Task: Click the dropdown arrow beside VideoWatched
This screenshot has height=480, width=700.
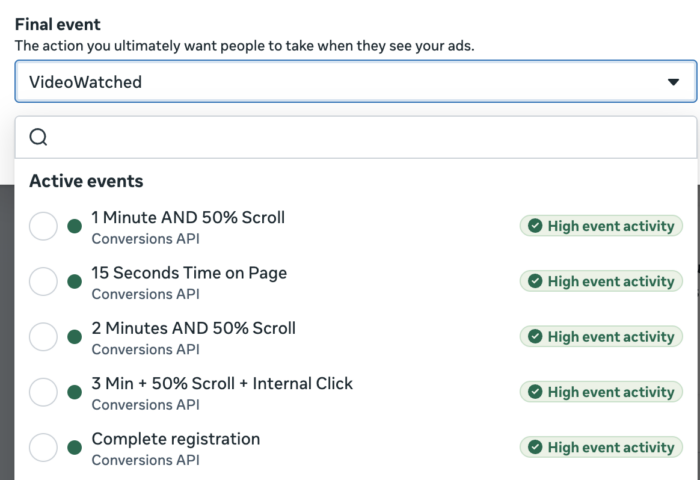Action: point(673,82)
